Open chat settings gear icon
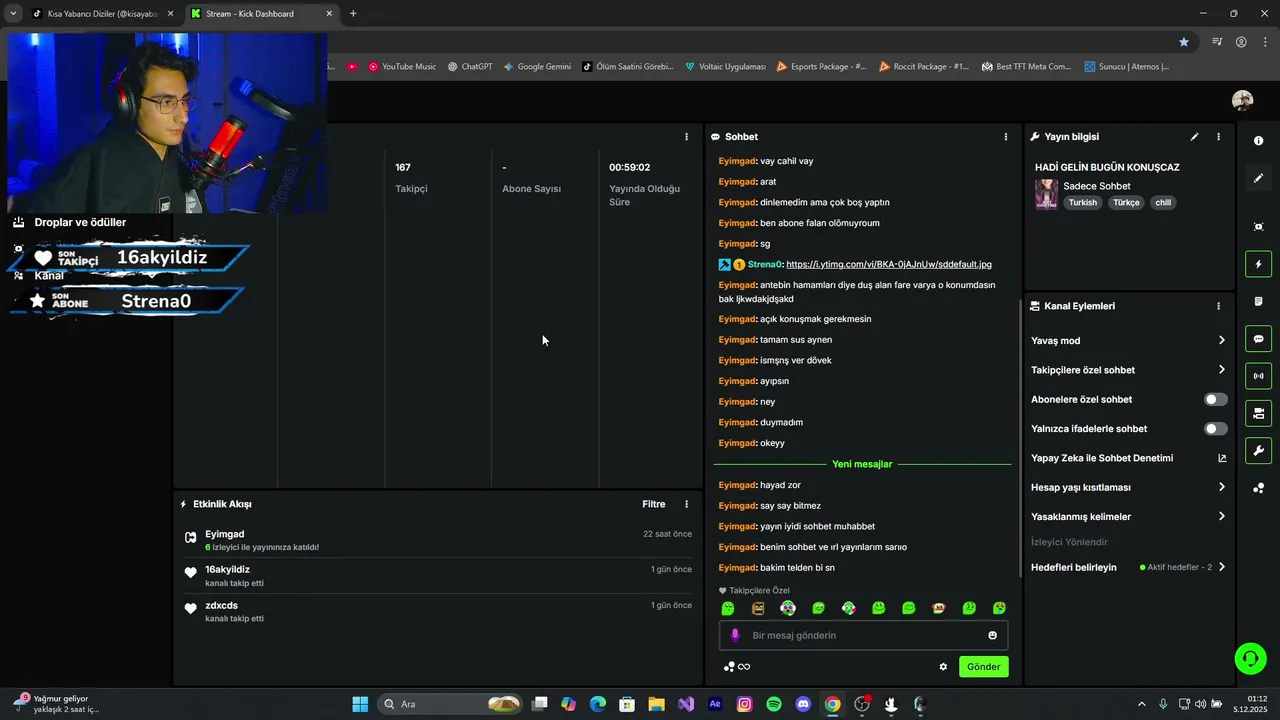 click(x=943, y=667)
